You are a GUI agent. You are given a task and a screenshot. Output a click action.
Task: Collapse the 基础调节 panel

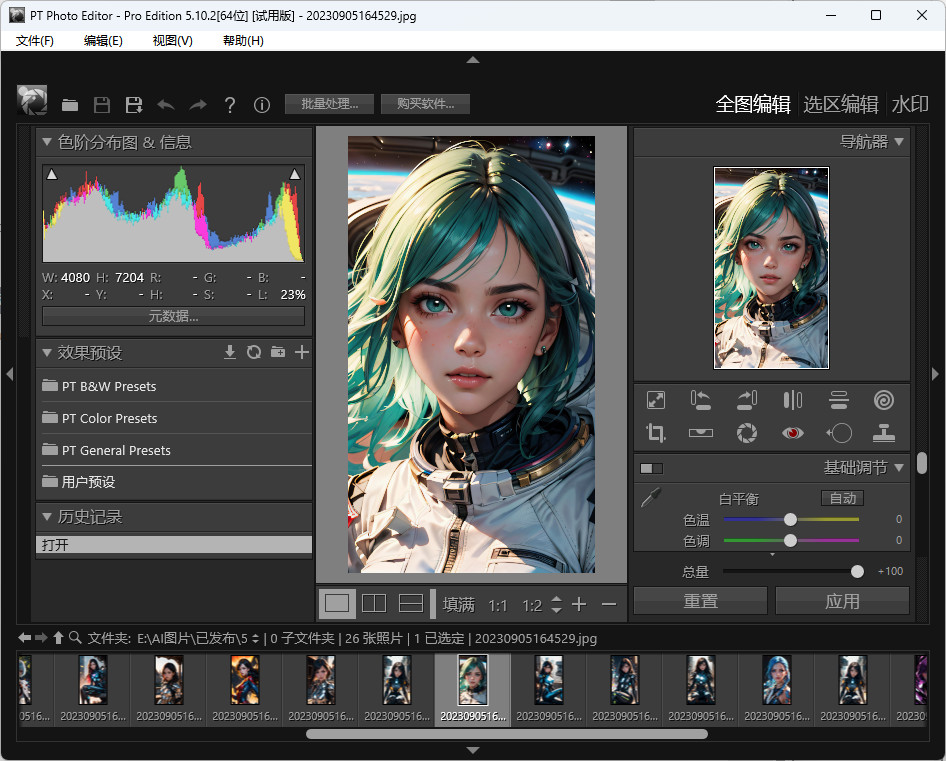899,468
